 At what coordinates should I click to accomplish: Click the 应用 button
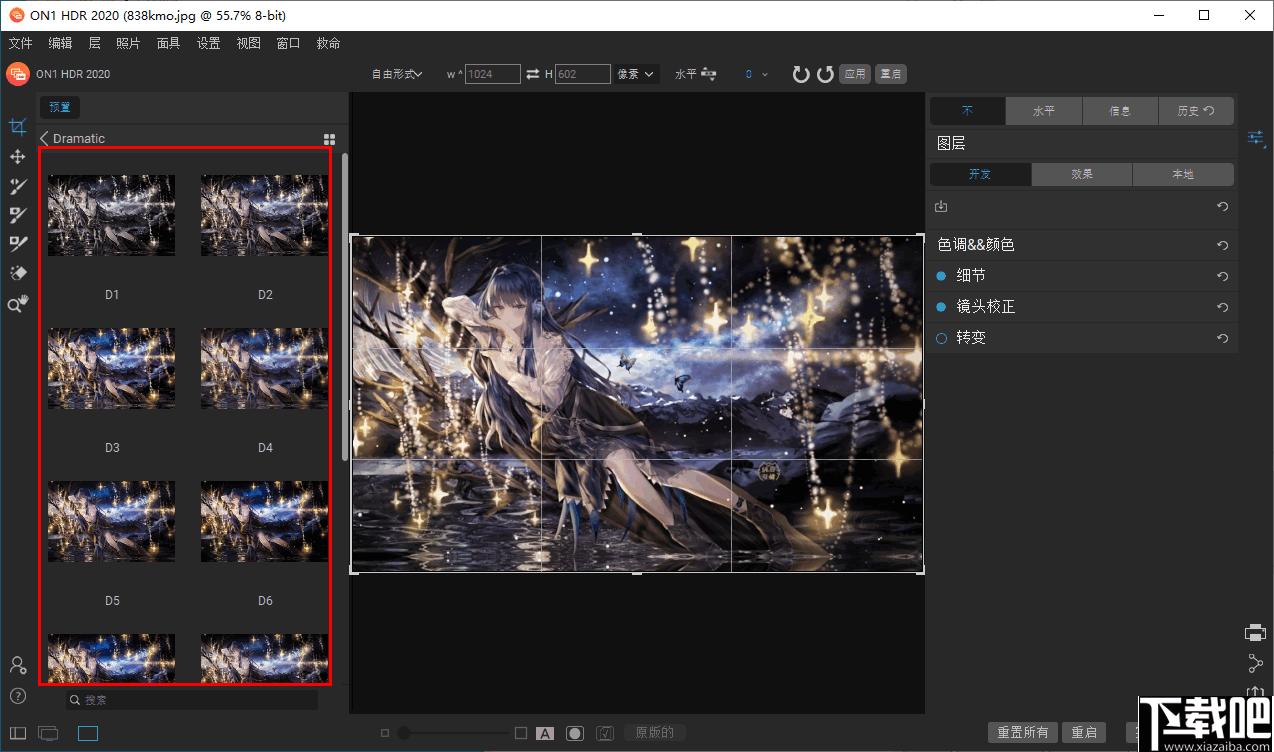point(855,74)
